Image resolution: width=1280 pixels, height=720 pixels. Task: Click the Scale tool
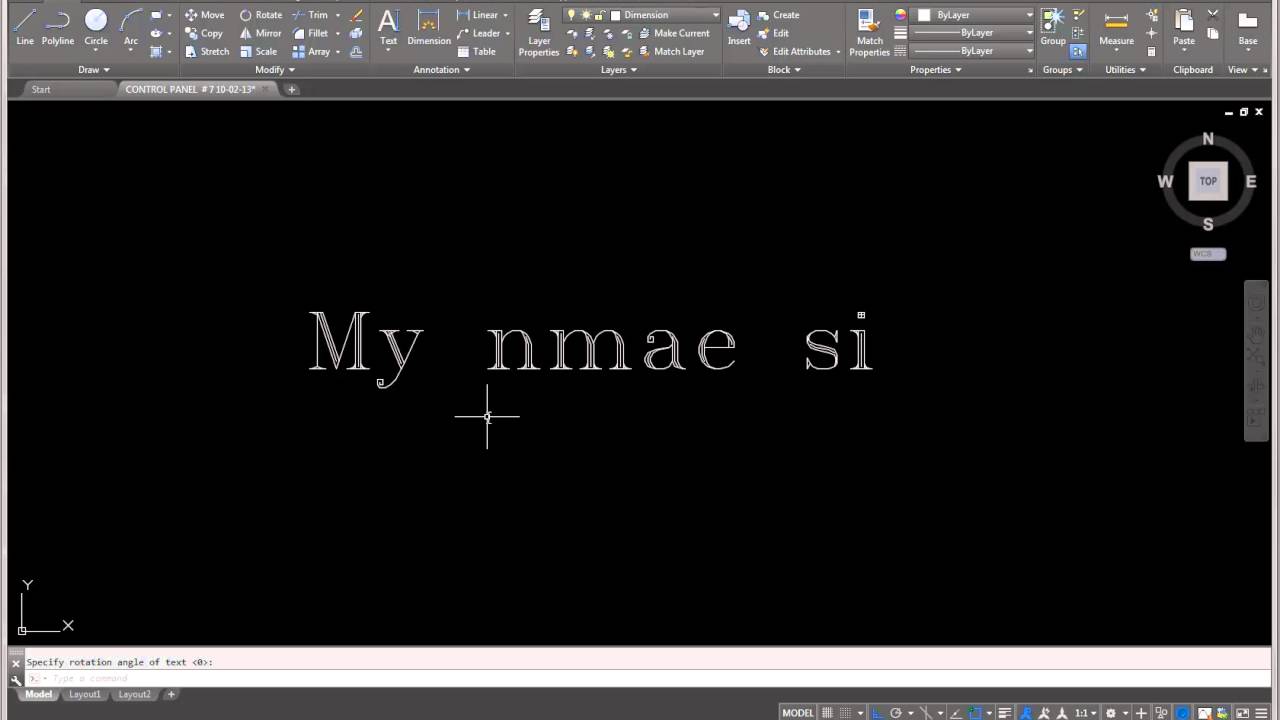point(259,51)
